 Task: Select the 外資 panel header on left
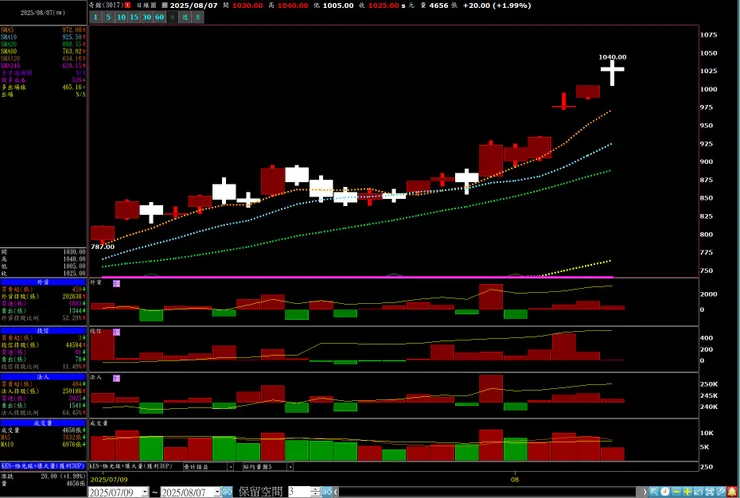pyautogui.click(x=43, y=282)
